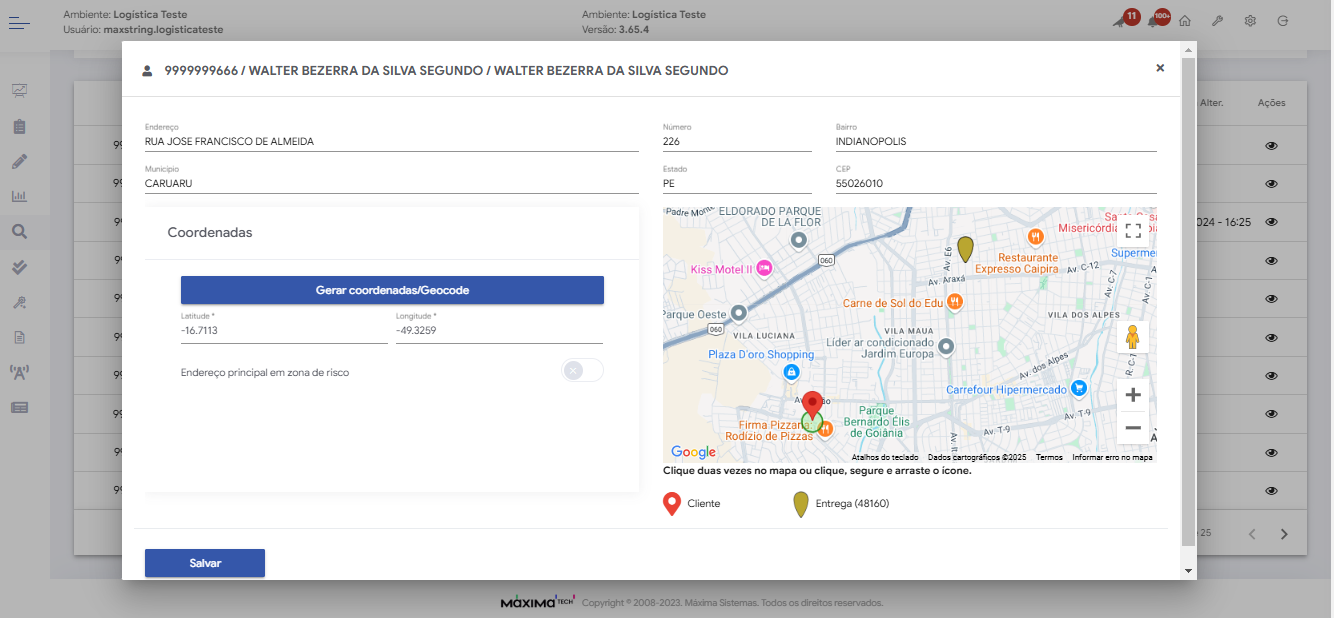Click the Street View pegman icon
Viewport: 1334px width, 618px height.
click(1133, 338)
